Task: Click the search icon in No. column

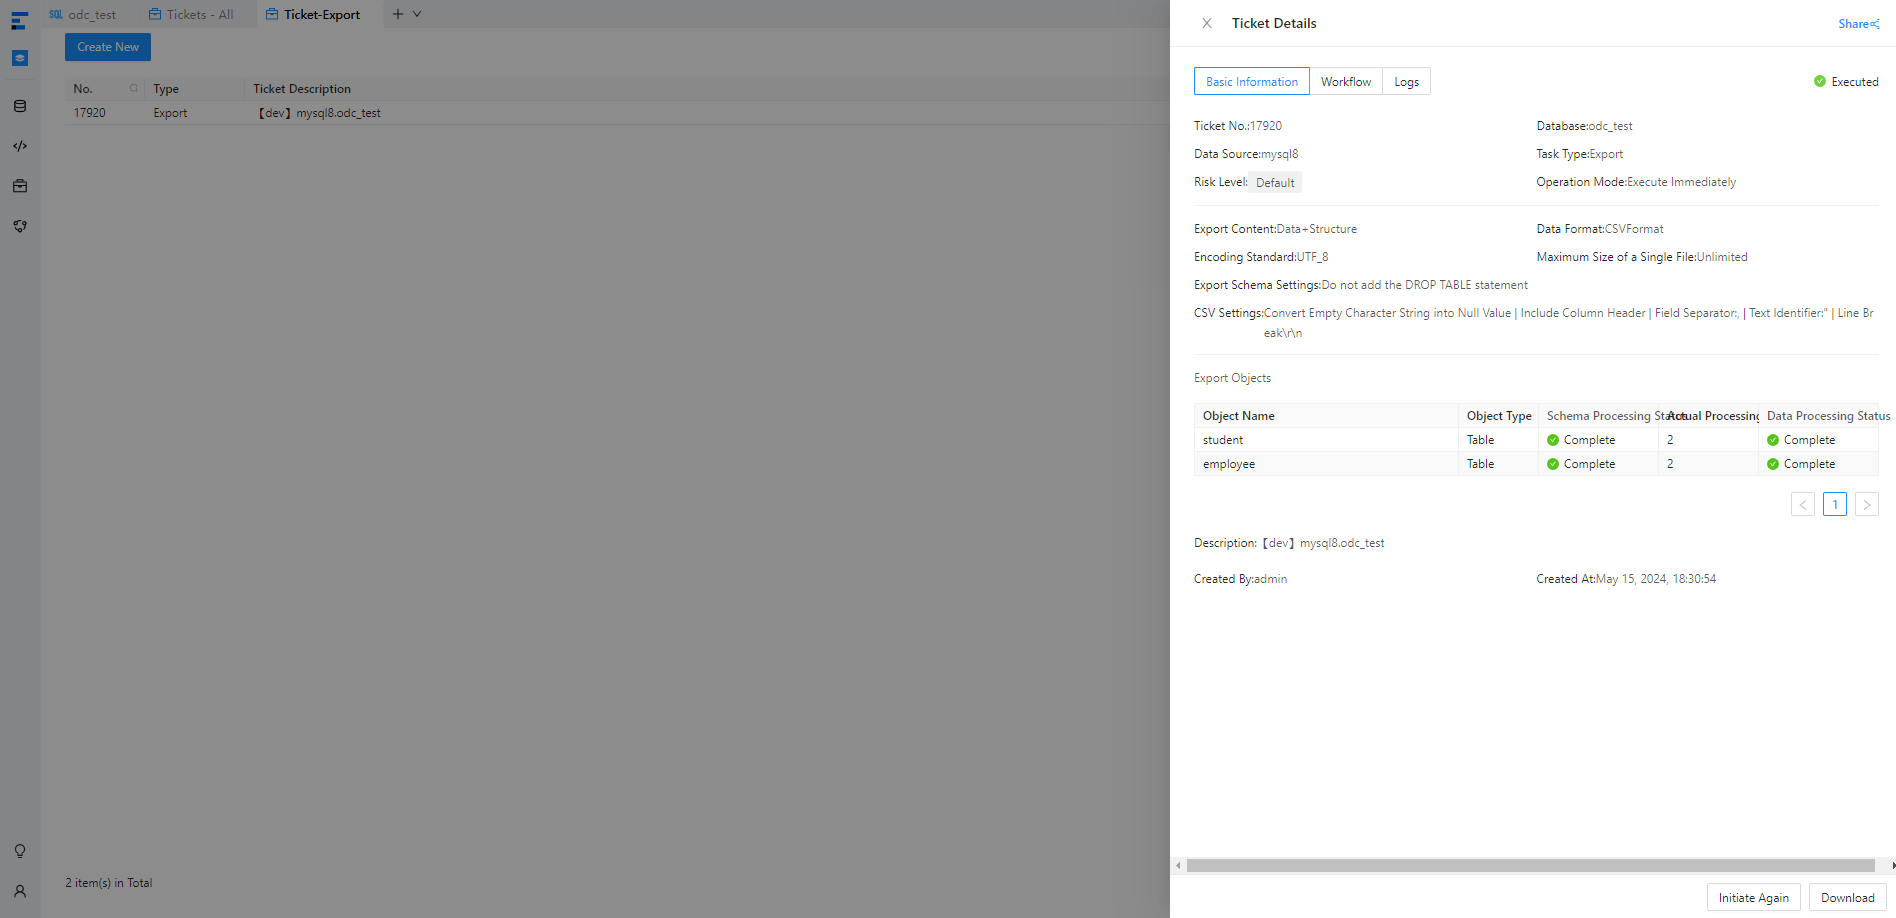Action: [x=133, y=88]
